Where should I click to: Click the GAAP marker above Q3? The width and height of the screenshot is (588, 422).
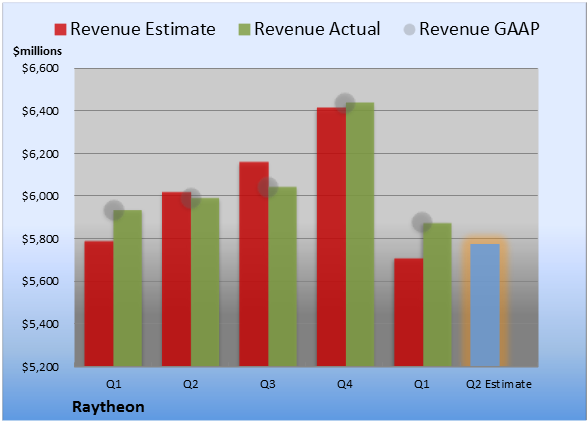[268, 187]
